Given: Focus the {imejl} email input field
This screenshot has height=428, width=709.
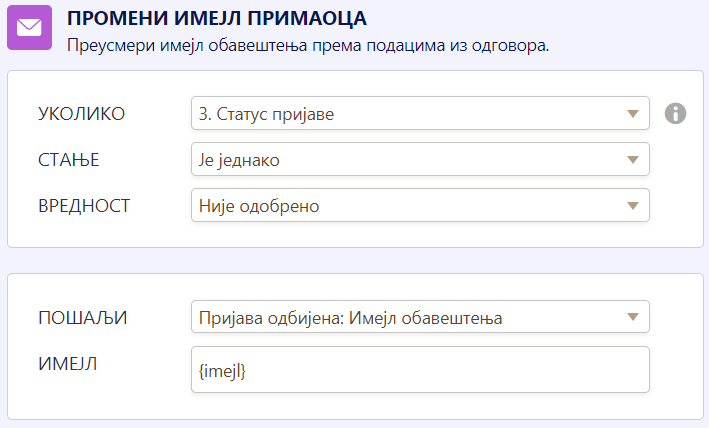Looking at the screenshot, I should point(419,370).
